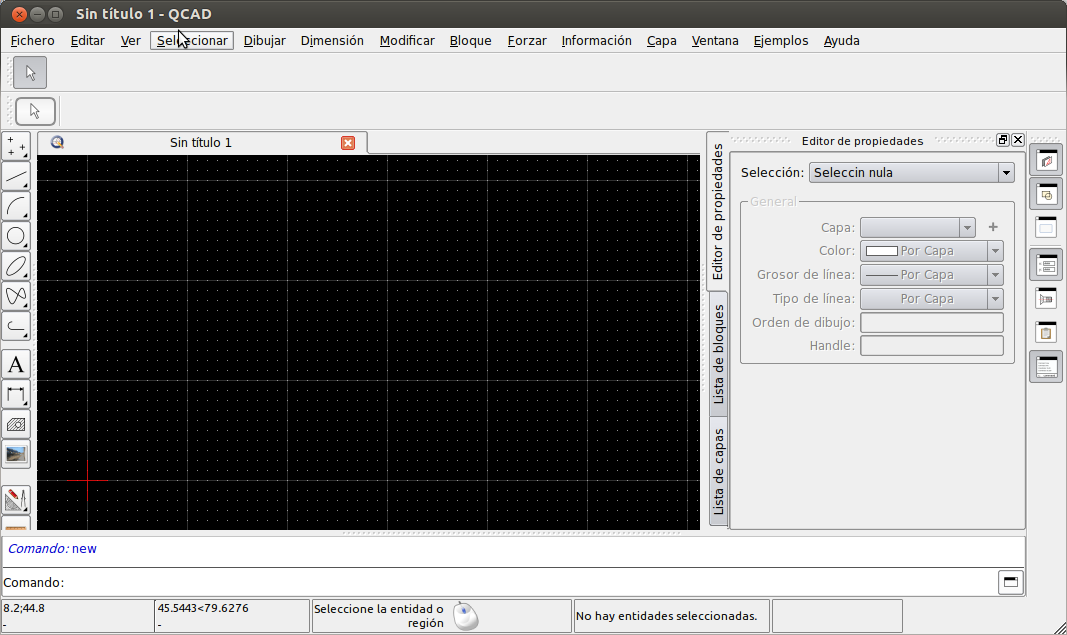Close the Sin título 1 document tab
The height and width of the screenshot is (635, 1067).
coord(348,143)
